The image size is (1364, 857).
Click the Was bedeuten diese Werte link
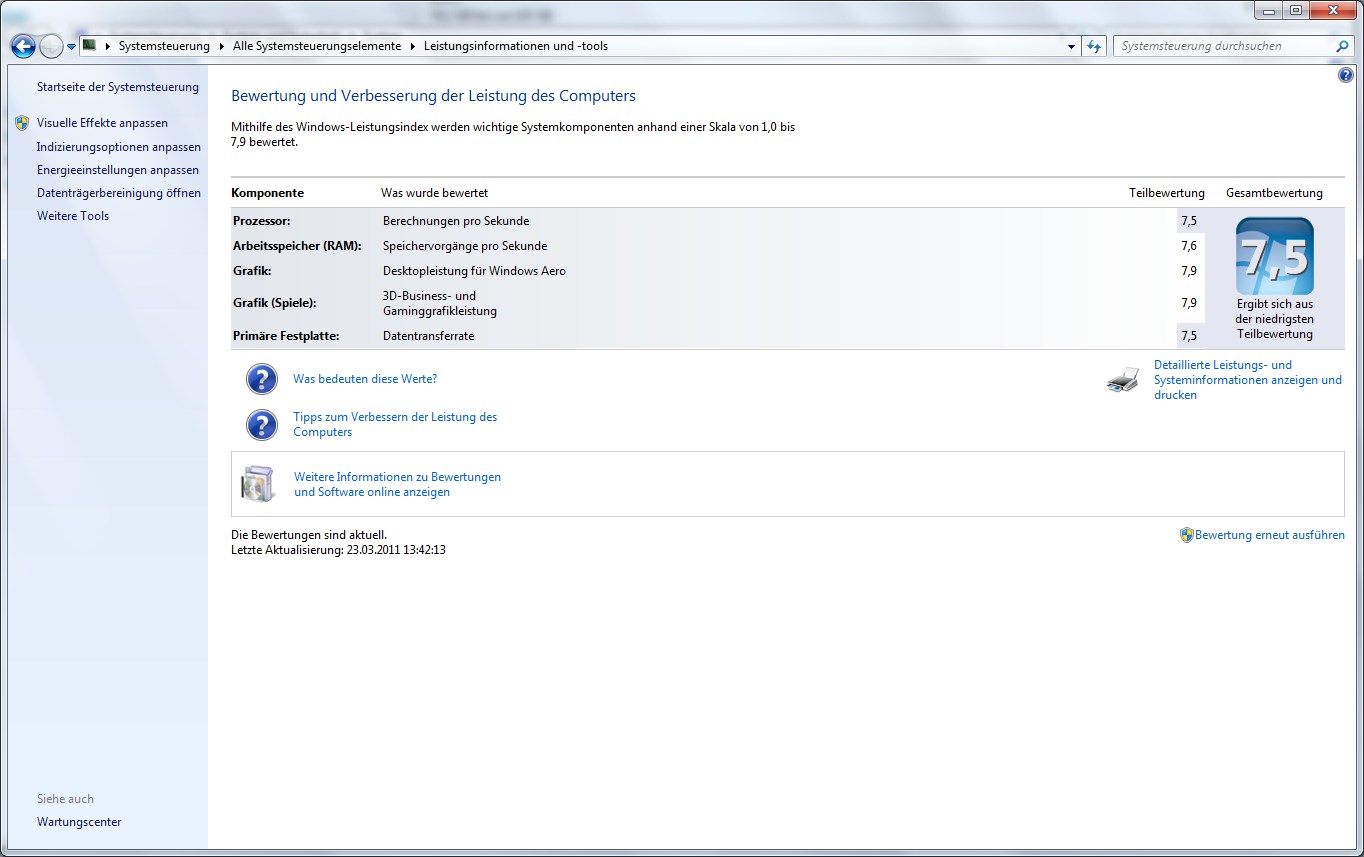(x=365, y=379)
